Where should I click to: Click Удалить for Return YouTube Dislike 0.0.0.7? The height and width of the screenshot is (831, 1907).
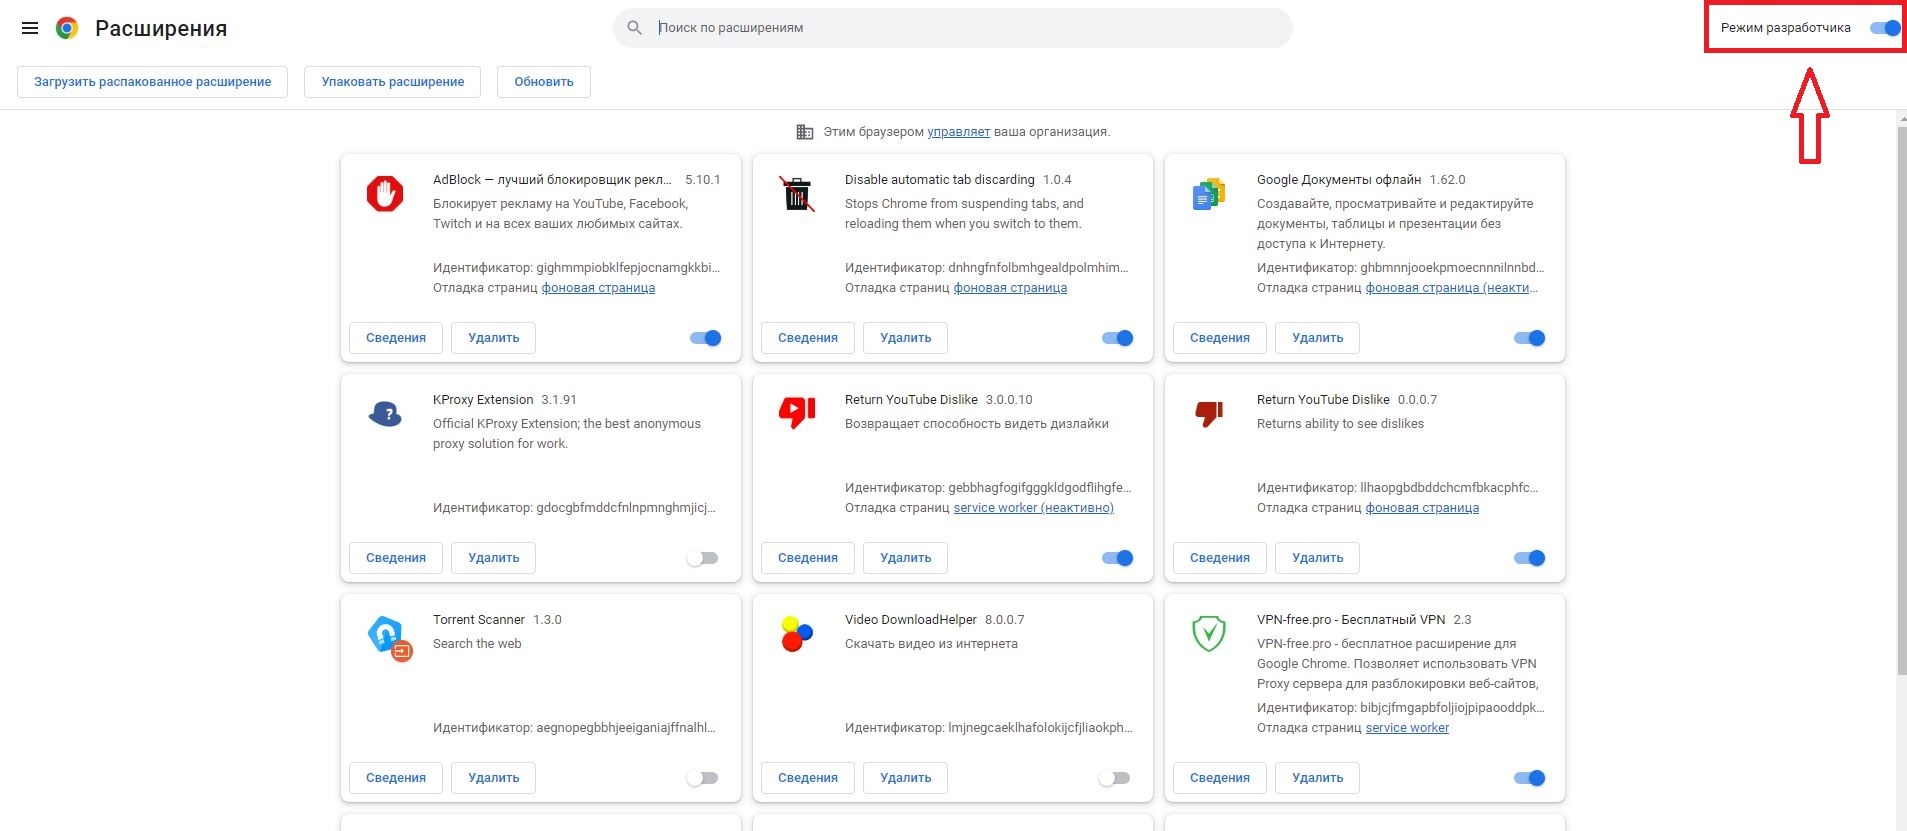1318,558
